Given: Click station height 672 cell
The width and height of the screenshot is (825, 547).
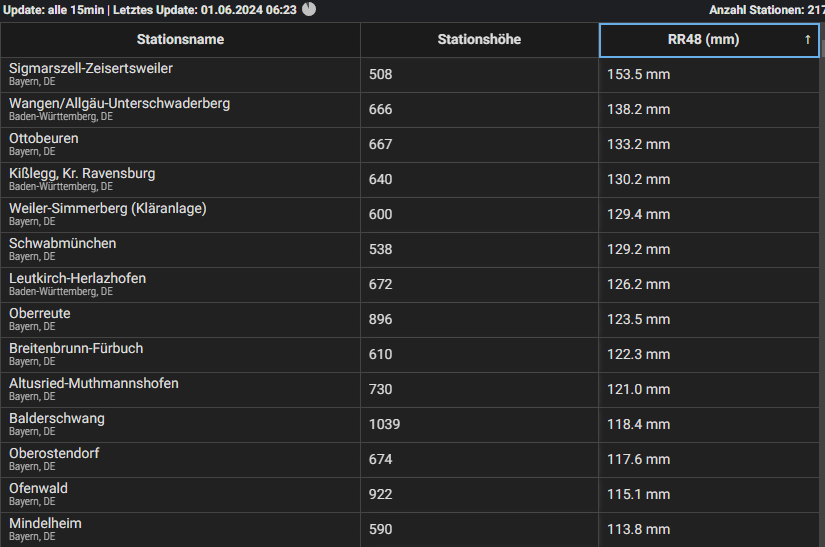Looking at the screenshot, I should tap(479, 285).
